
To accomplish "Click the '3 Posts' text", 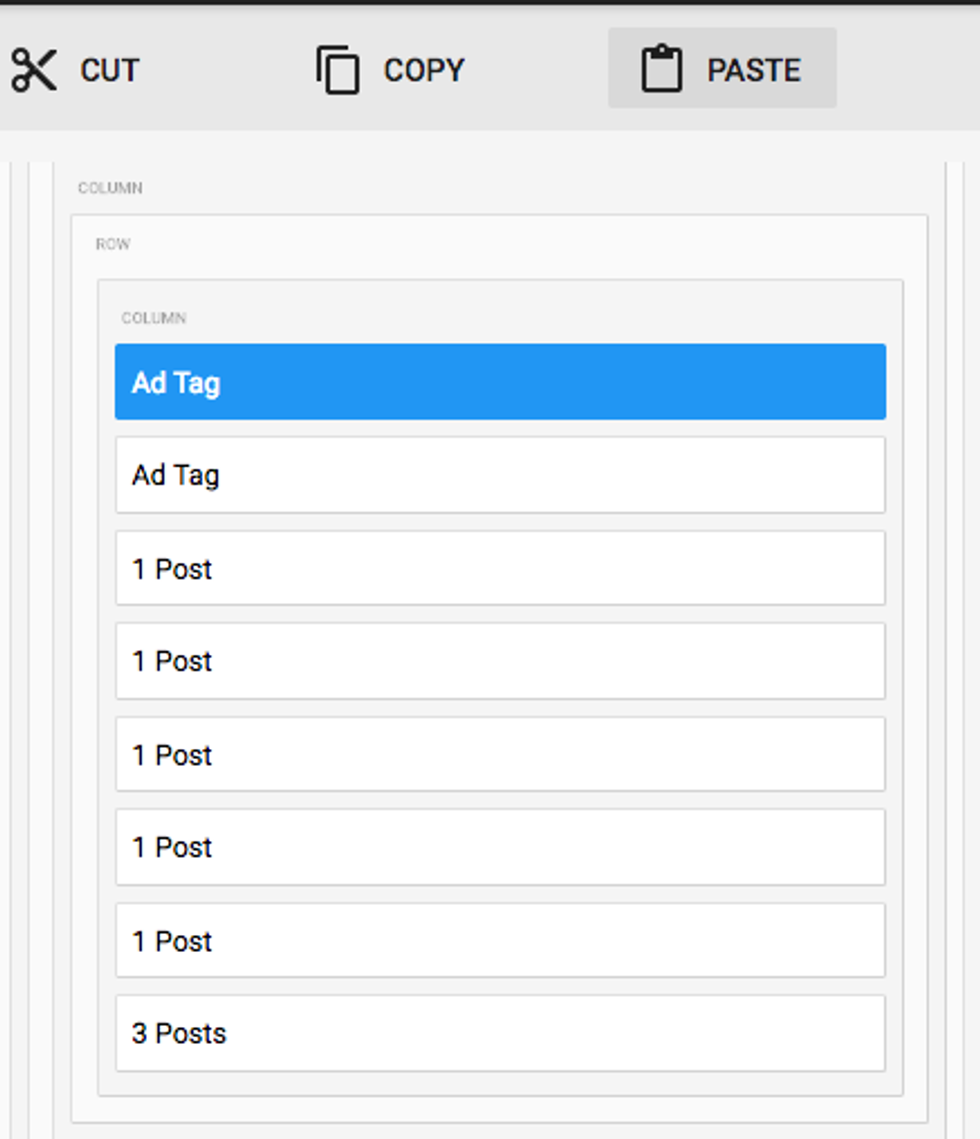I will point(179,1033).
